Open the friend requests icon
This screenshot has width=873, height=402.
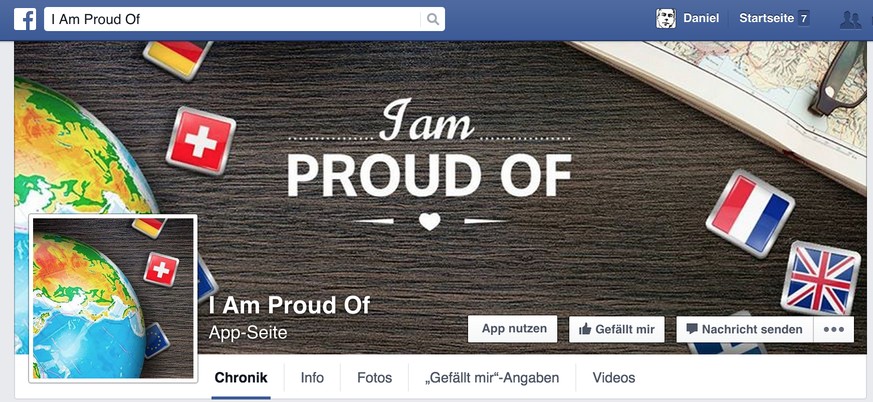tap(850, 19)
